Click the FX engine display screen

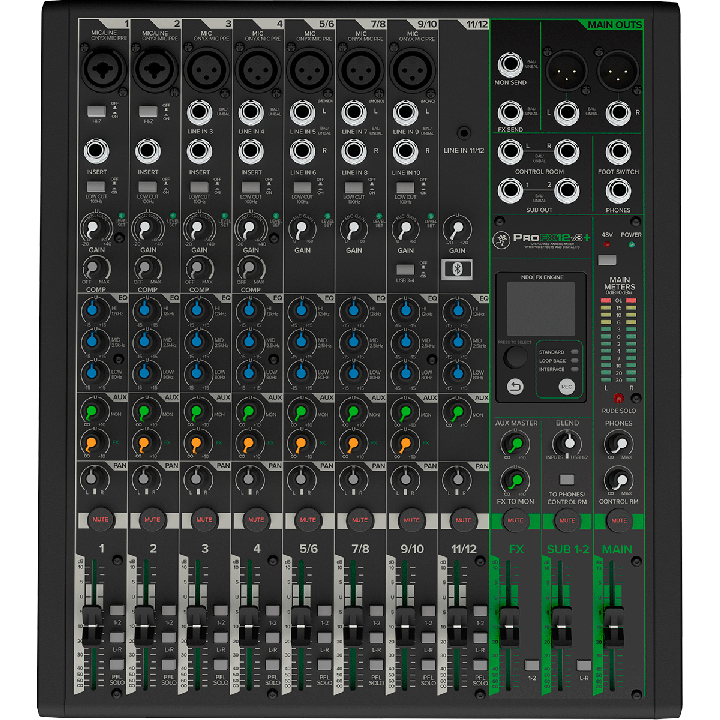pos(540,309)
